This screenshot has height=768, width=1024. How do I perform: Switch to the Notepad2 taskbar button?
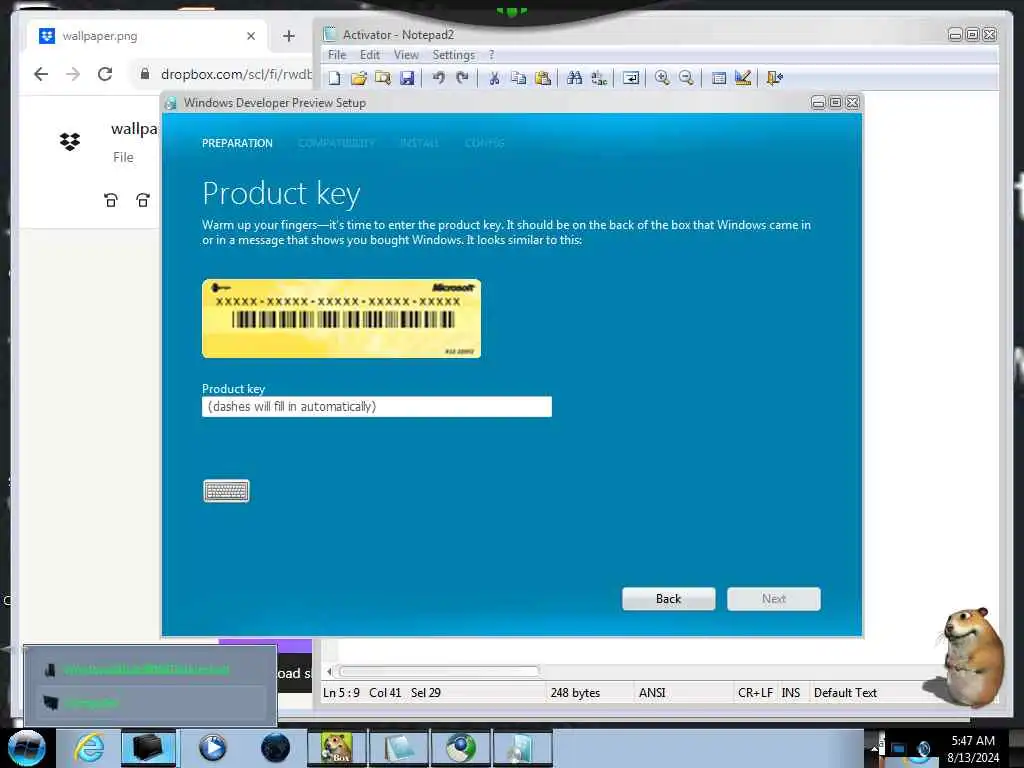(398, 748)
